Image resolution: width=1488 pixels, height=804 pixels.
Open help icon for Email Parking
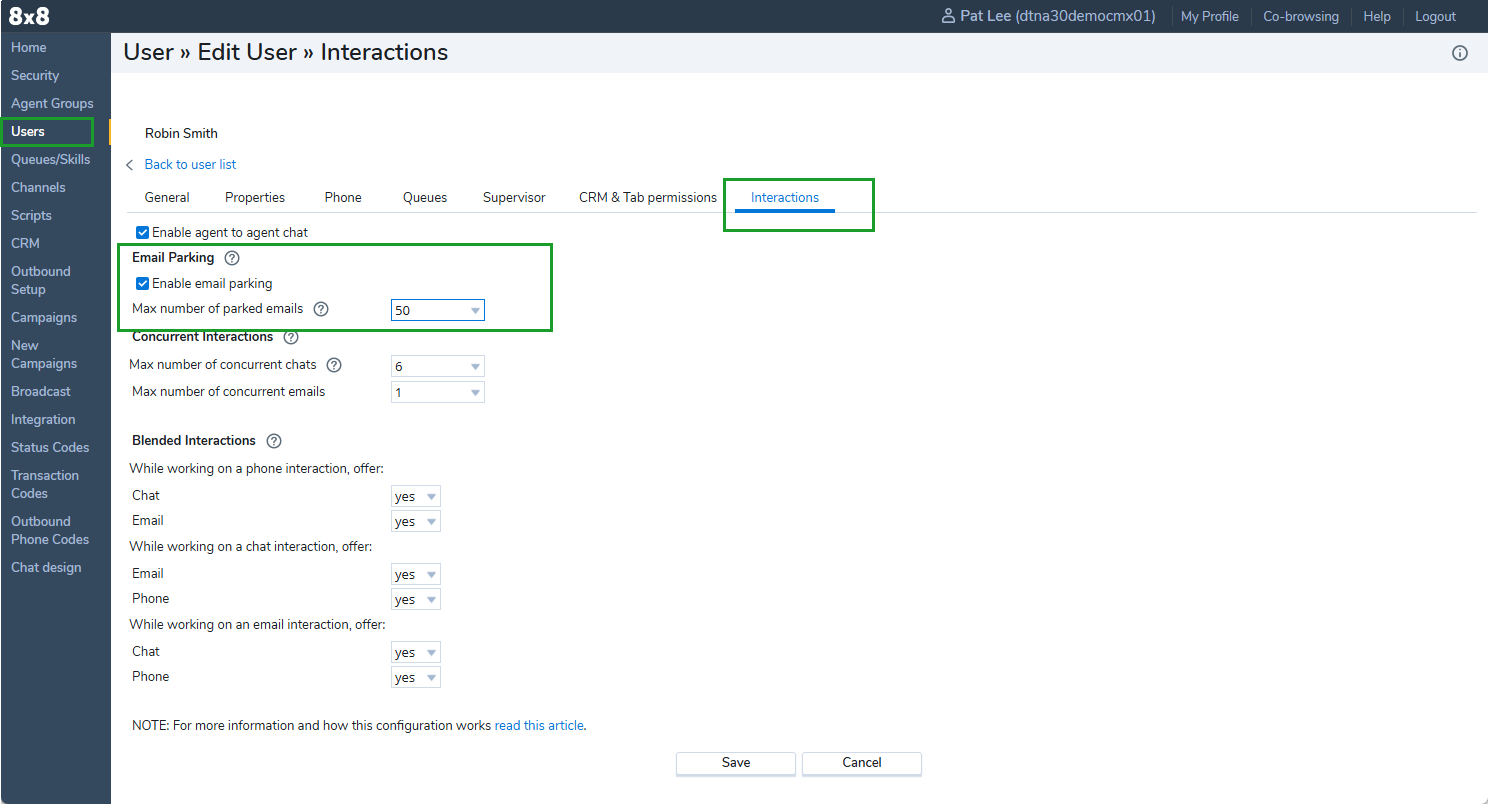(232, 258)
